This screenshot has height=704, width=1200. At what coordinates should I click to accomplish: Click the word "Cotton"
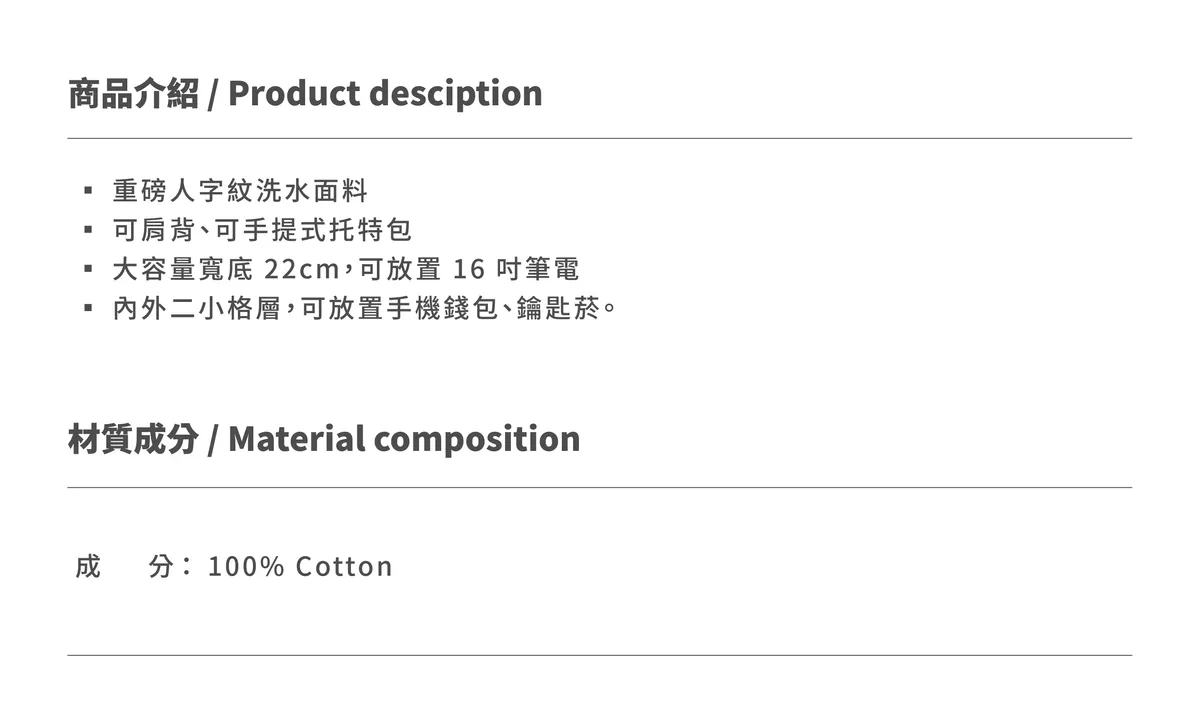[344, 567]
